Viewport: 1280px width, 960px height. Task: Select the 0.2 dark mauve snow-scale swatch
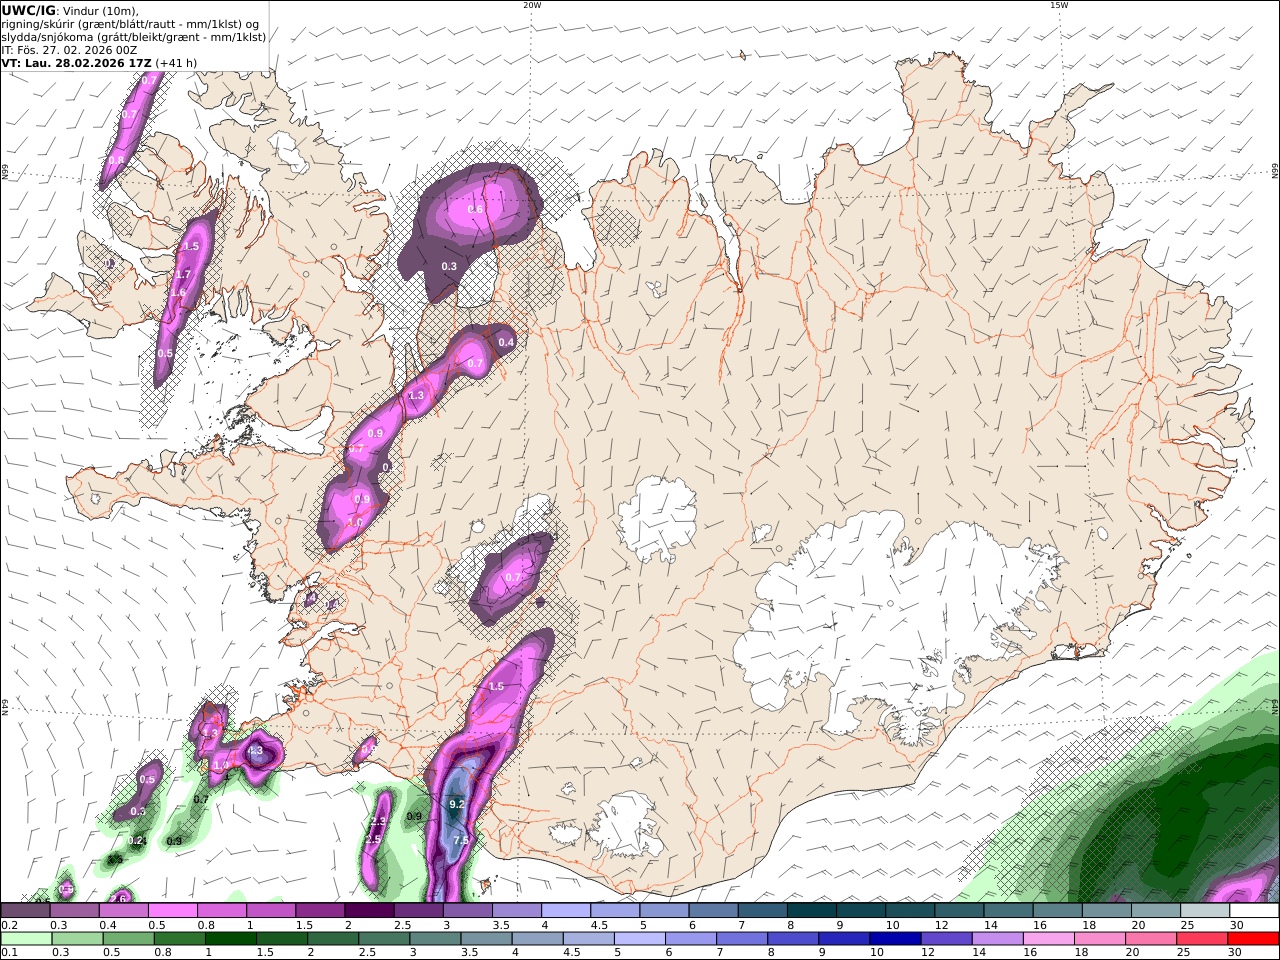25,911
